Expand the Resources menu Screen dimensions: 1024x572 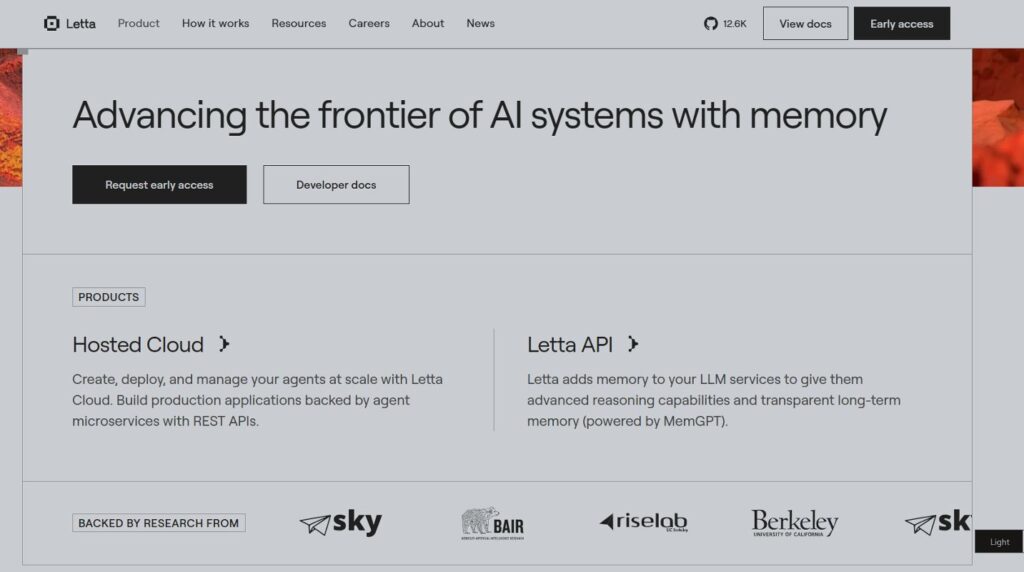(298, 24)
